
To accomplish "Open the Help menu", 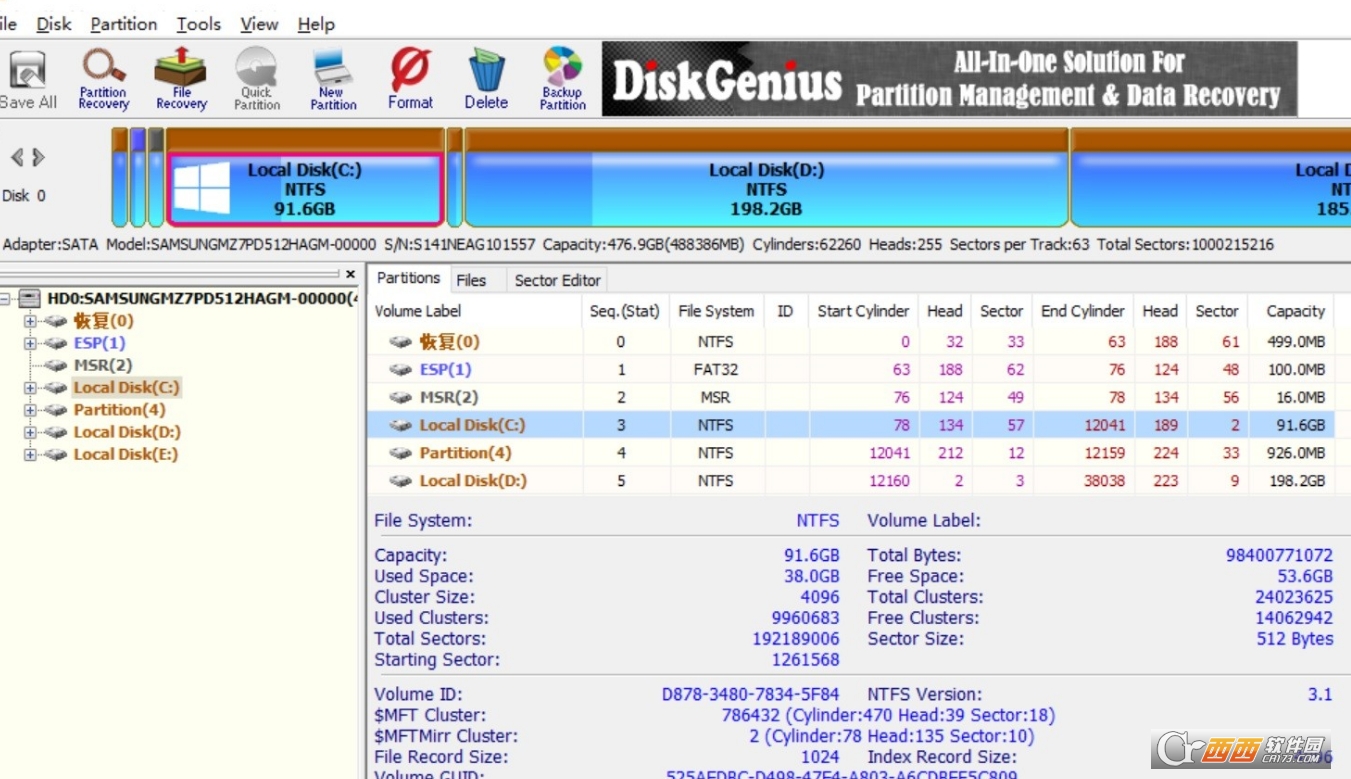I will pos(316,24).
